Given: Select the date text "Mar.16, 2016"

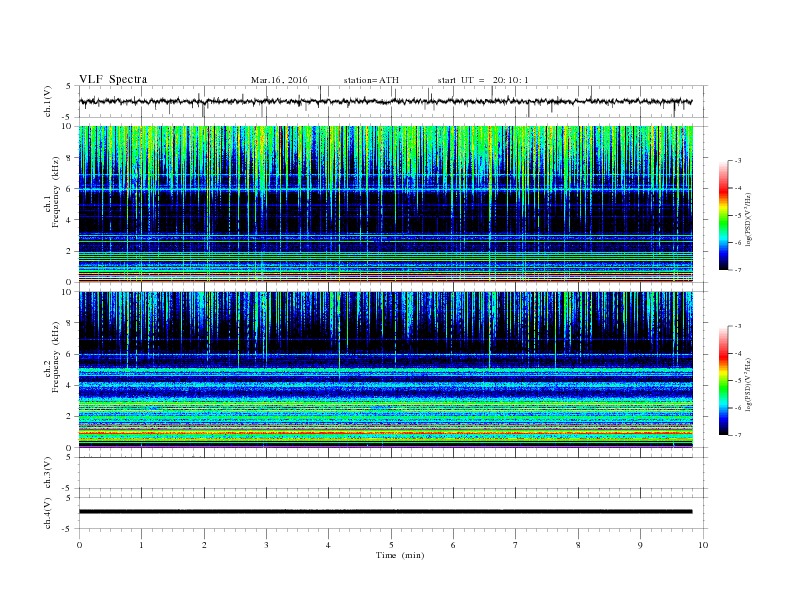Looking at the screenshot, I should [x=279, y=80].
